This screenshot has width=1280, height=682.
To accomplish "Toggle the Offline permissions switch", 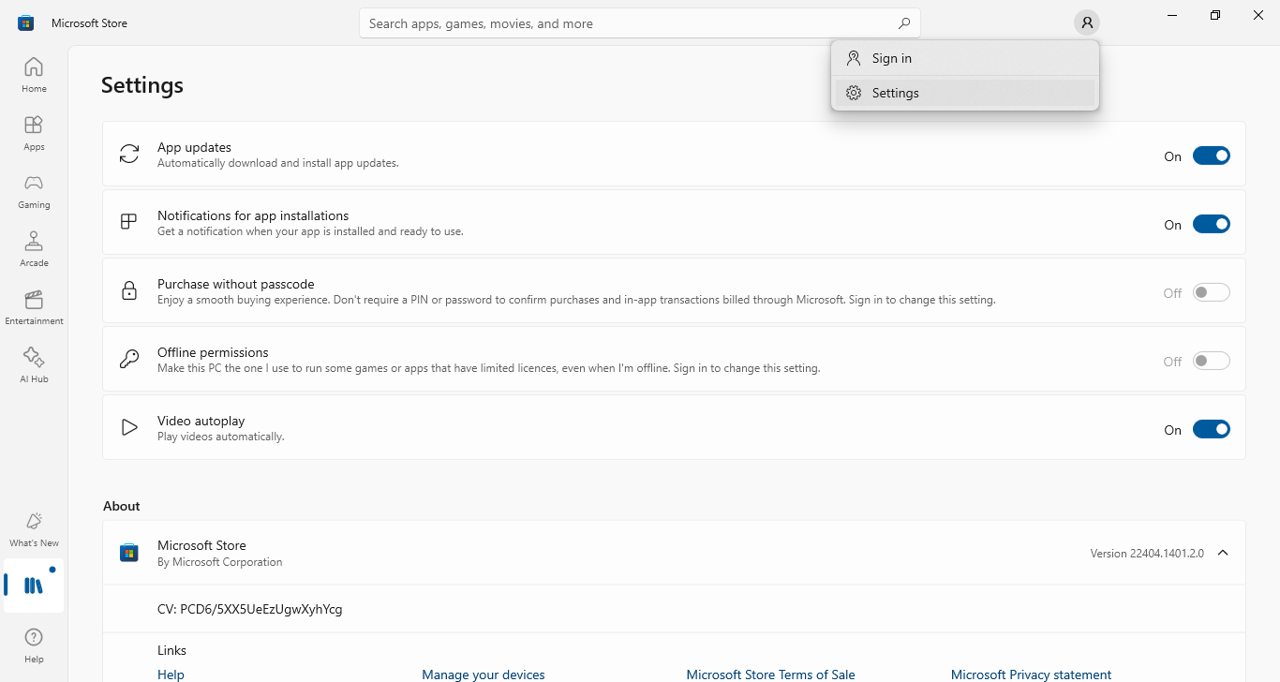I will click(1211, 361).
